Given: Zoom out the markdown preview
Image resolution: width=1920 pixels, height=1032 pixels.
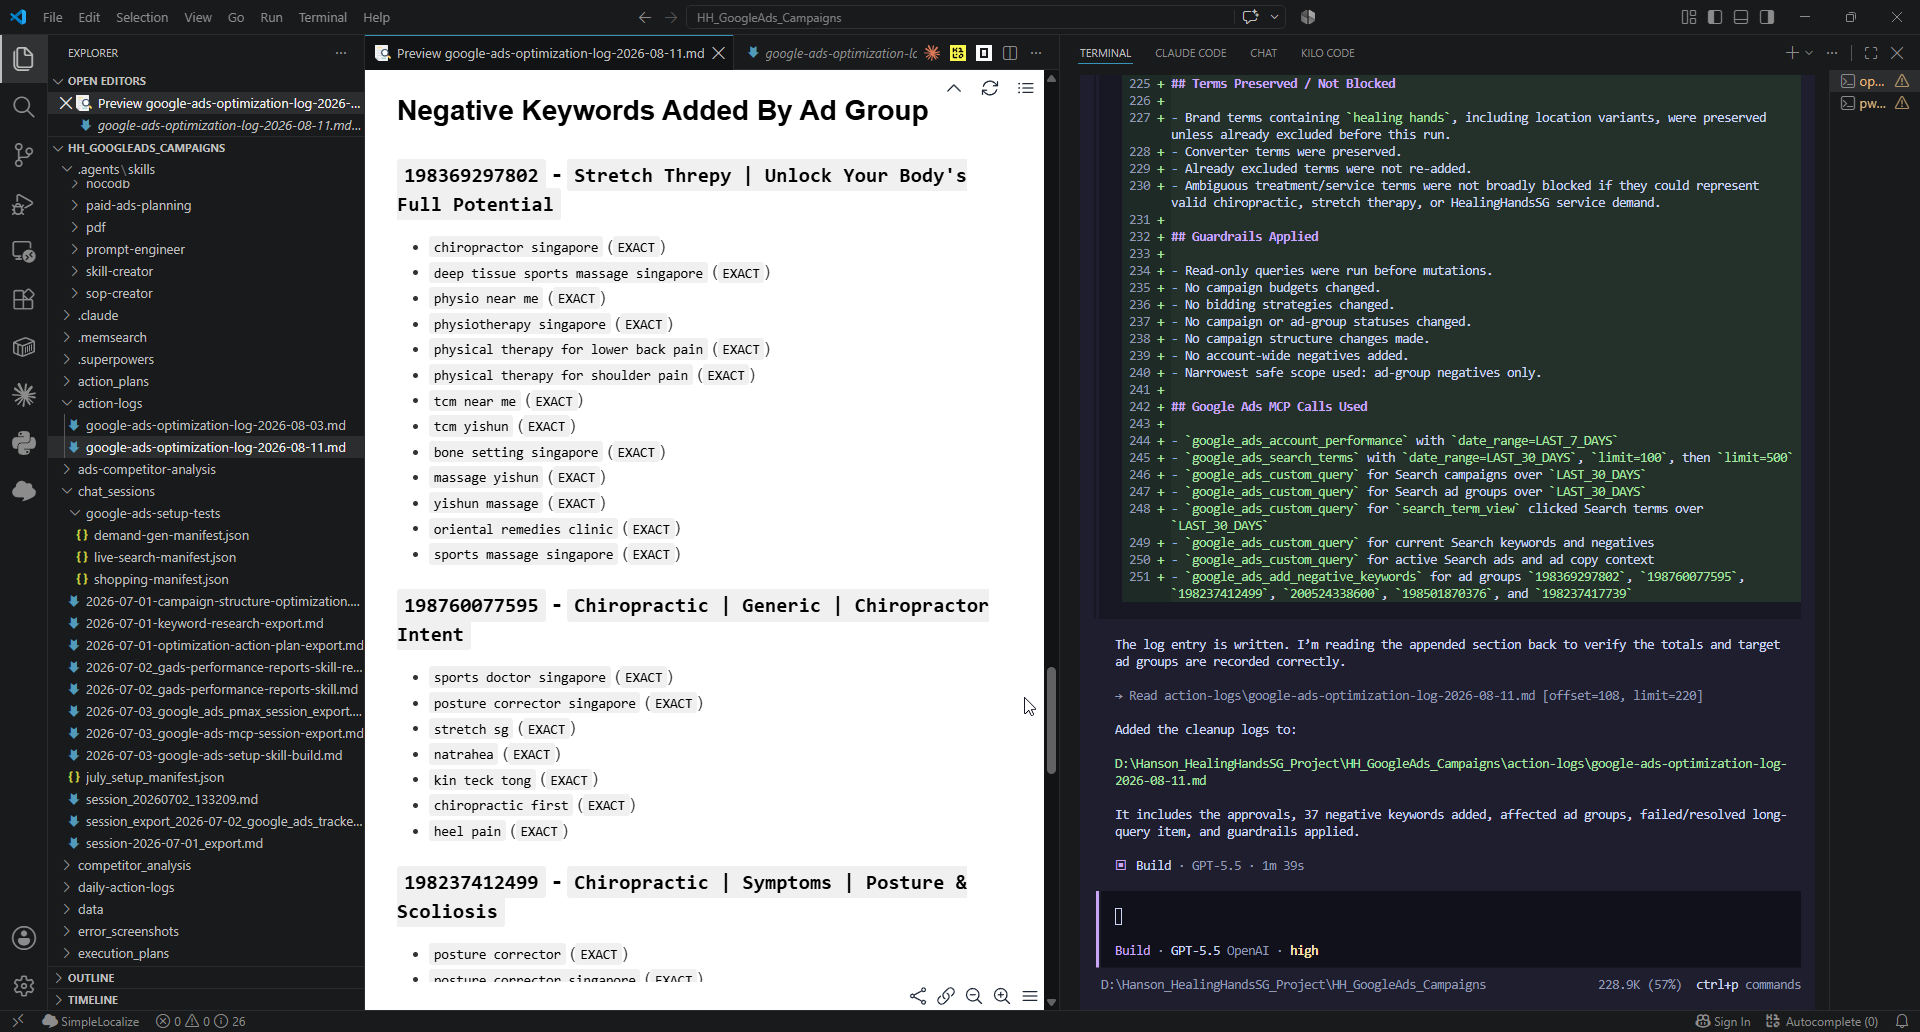Looking at the screenshot, I should click(974, 996).
